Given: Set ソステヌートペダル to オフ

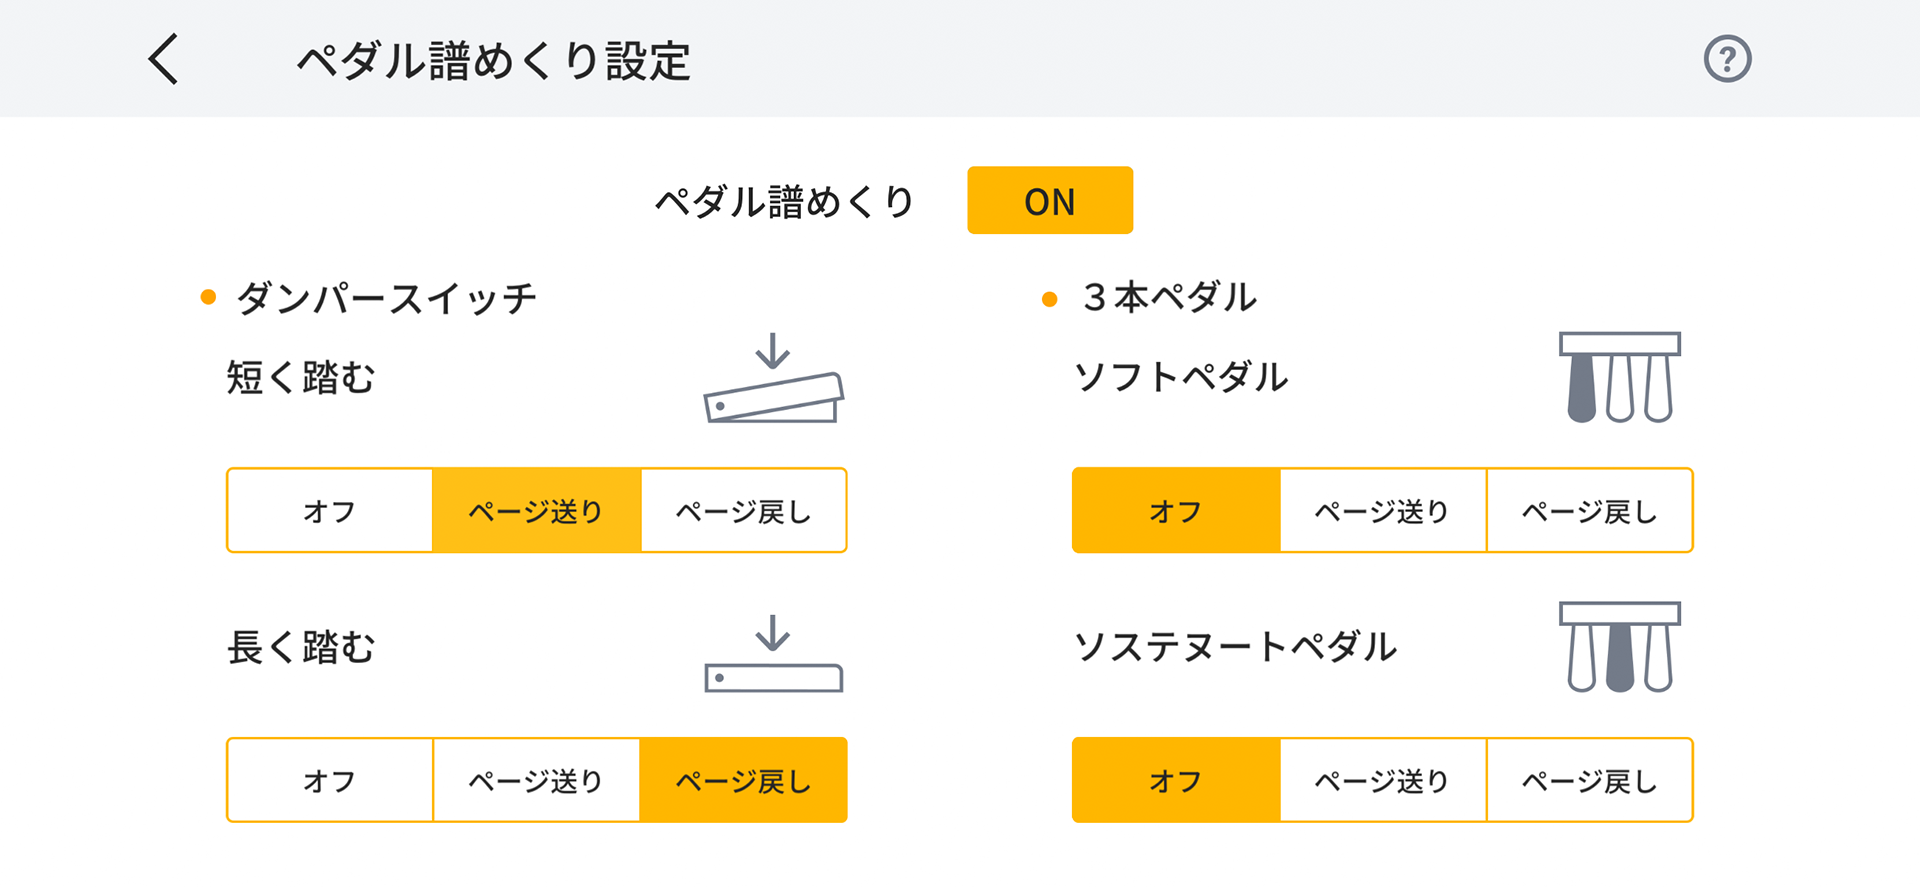Looking at the screenshot, I should pos(1176,781).
